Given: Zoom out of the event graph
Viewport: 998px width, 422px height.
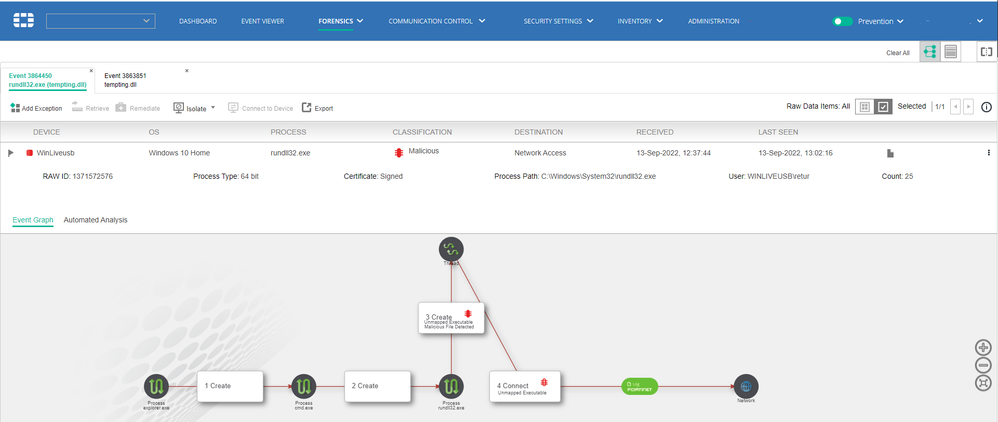Looking at the screenshot, I should (983, 365).
